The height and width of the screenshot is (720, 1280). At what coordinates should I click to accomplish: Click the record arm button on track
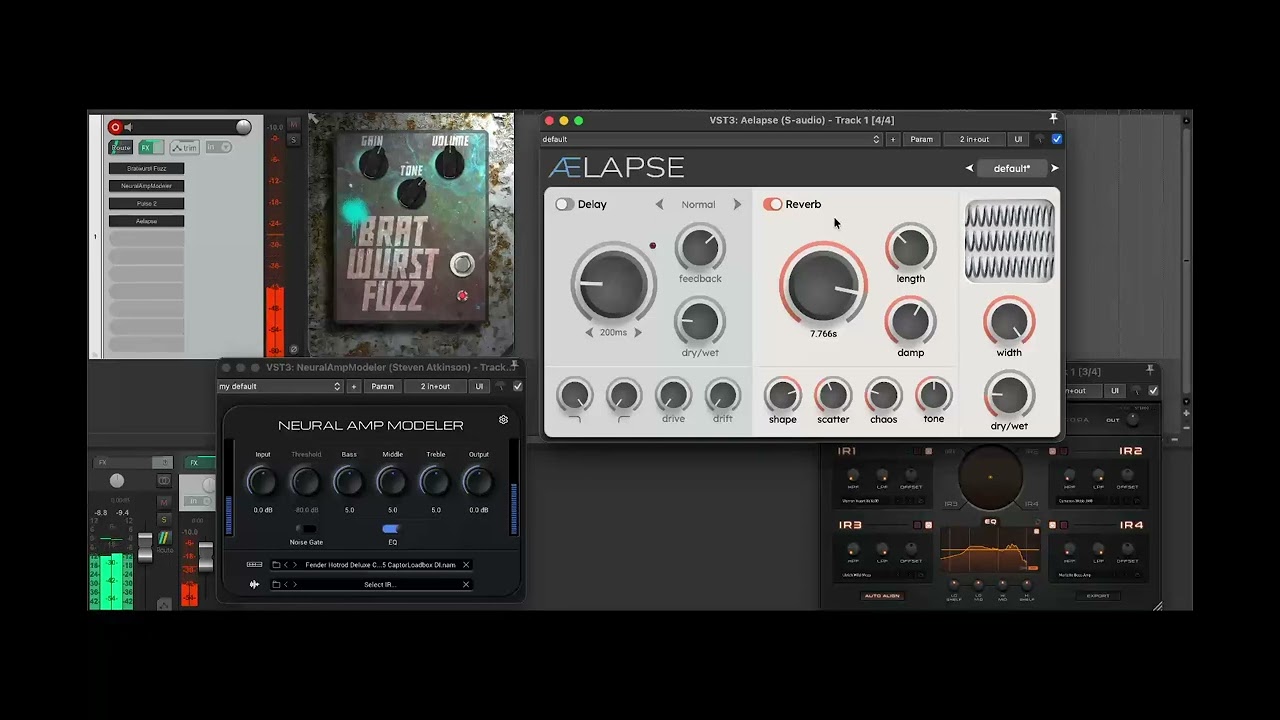115,127
